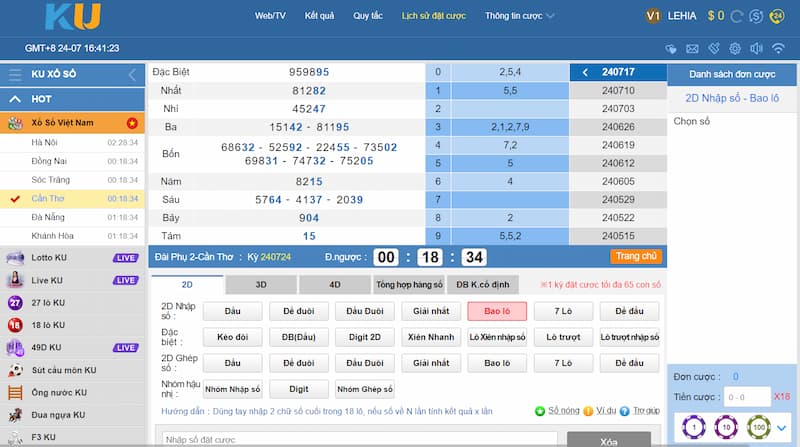Open the 27 lô KU ball icon
The image size is (800, 447).
coord(15,303)
